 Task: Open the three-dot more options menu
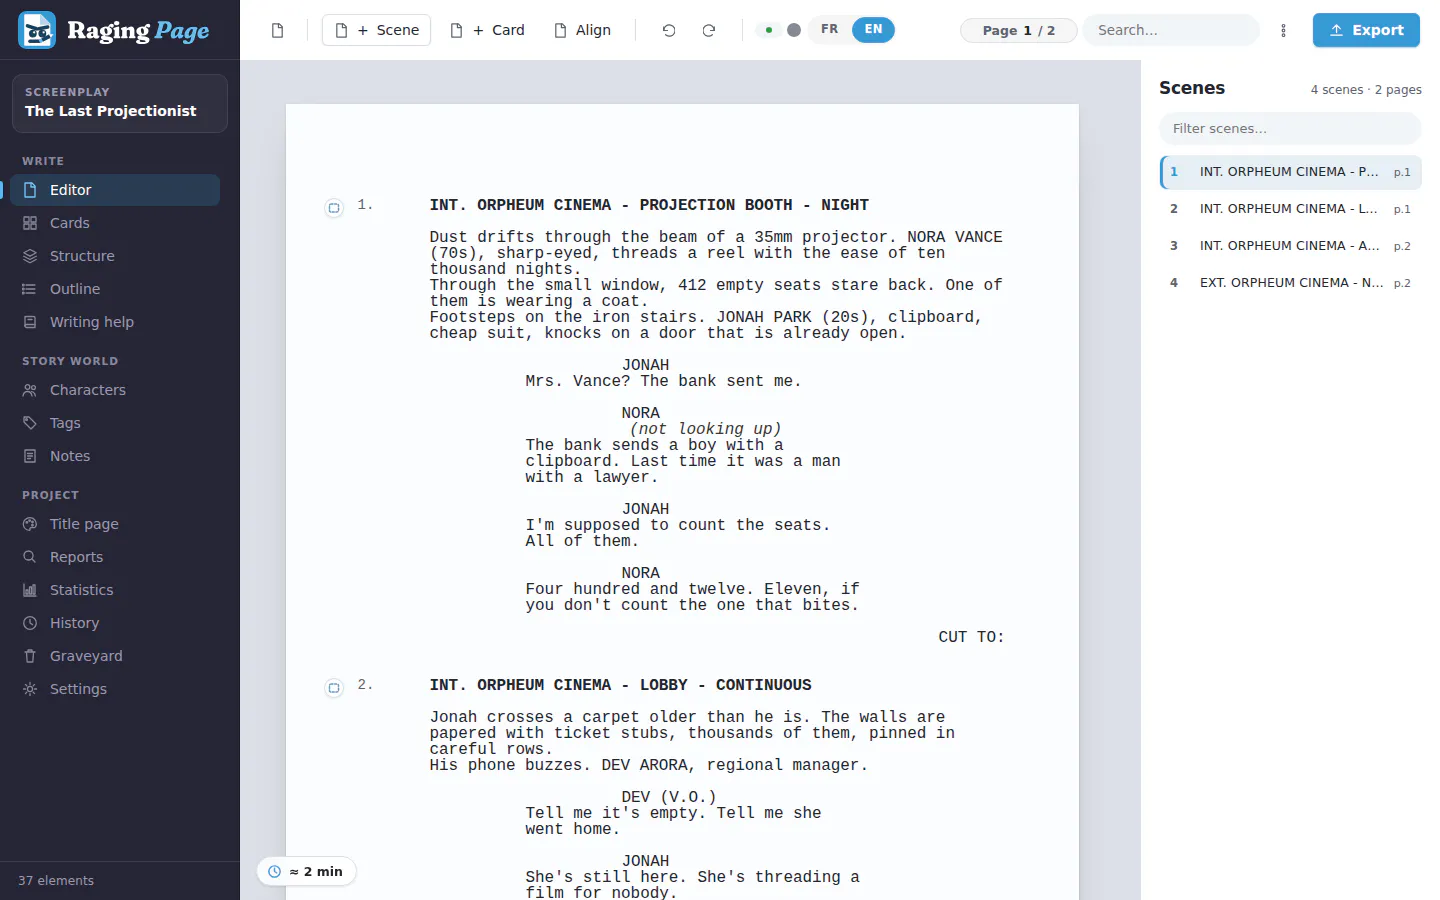[1283, 30]
